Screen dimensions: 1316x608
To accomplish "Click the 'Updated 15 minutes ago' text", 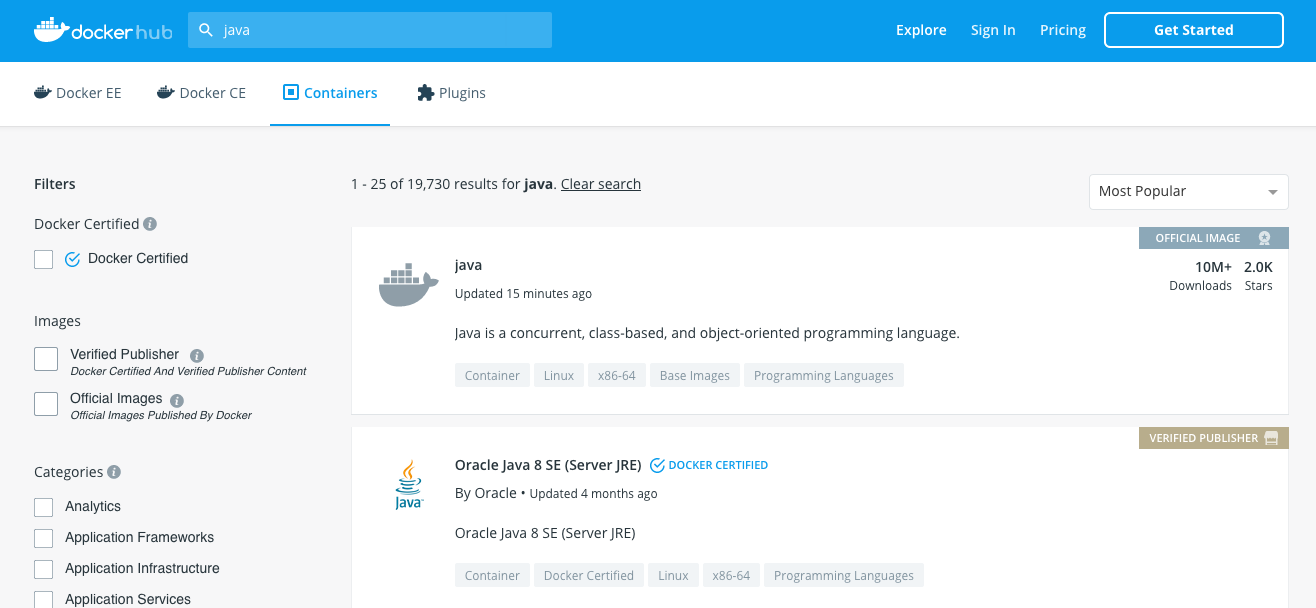I will coord(523,294).
